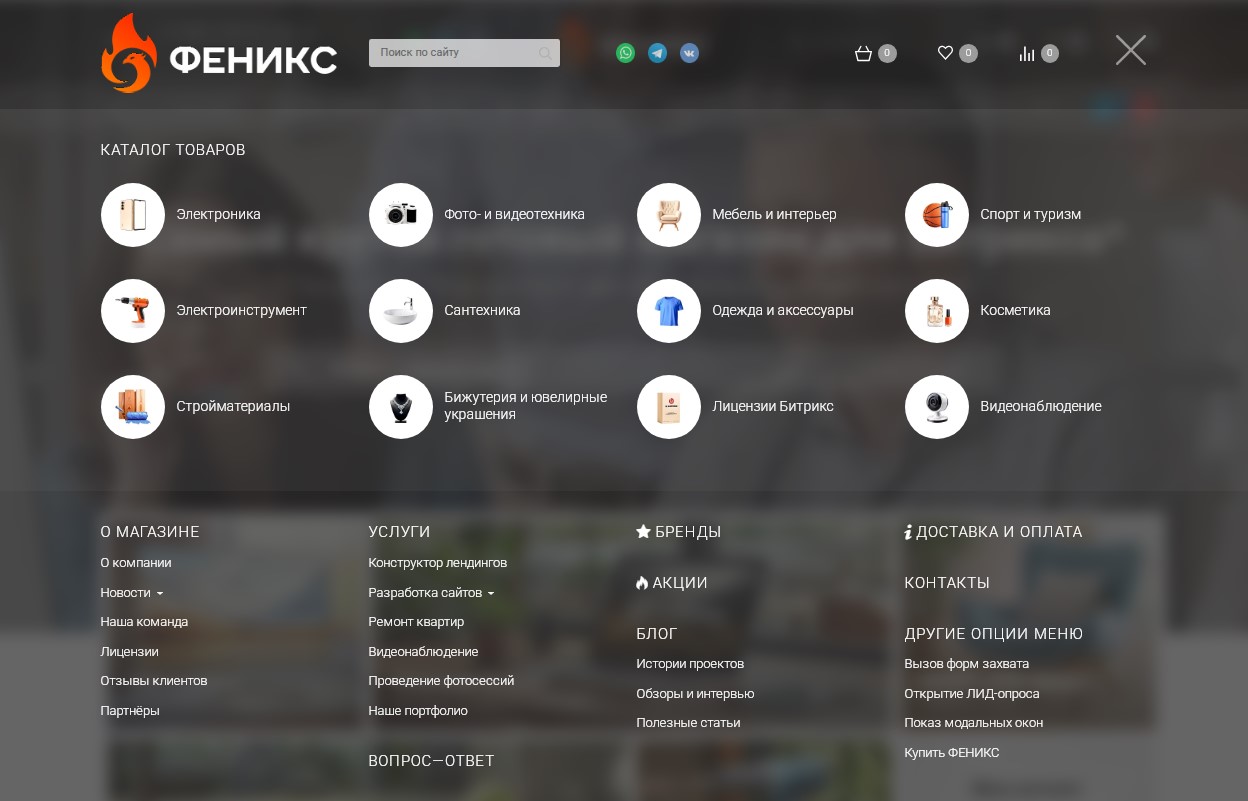Click the Поиск по сайту input field

455,53
